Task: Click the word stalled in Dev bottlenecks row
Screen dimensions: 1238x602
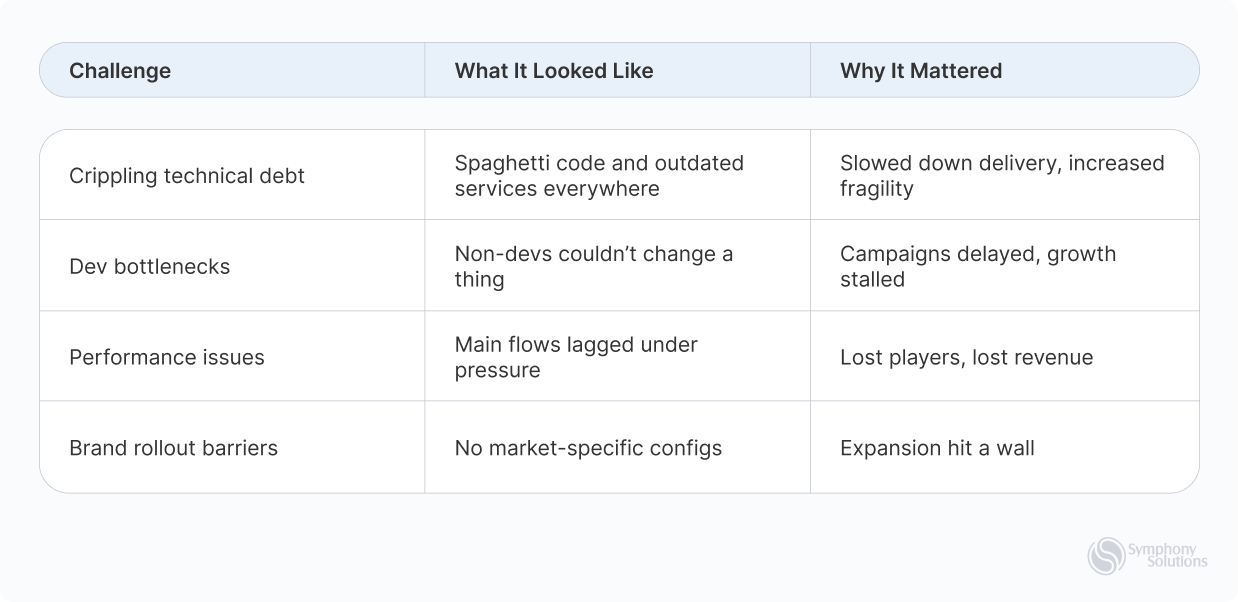Action: coord(872,280)
